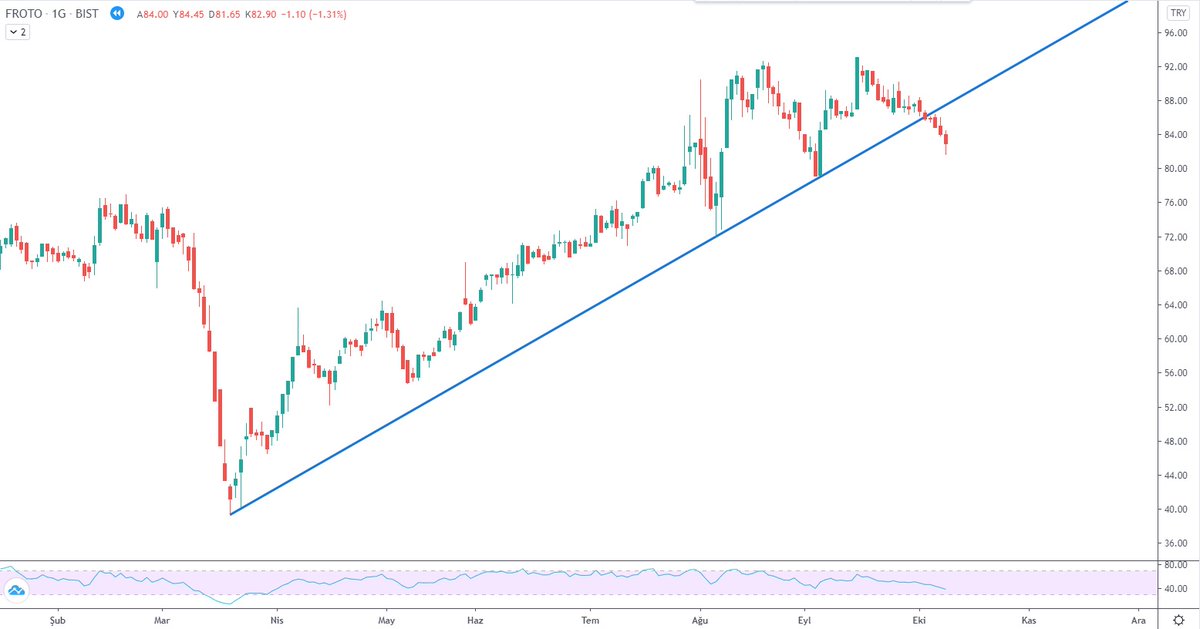Open chart settings gear icon
This screenshot has height=629, width=1200.
pyautogui.click(x=1178, y=620)
